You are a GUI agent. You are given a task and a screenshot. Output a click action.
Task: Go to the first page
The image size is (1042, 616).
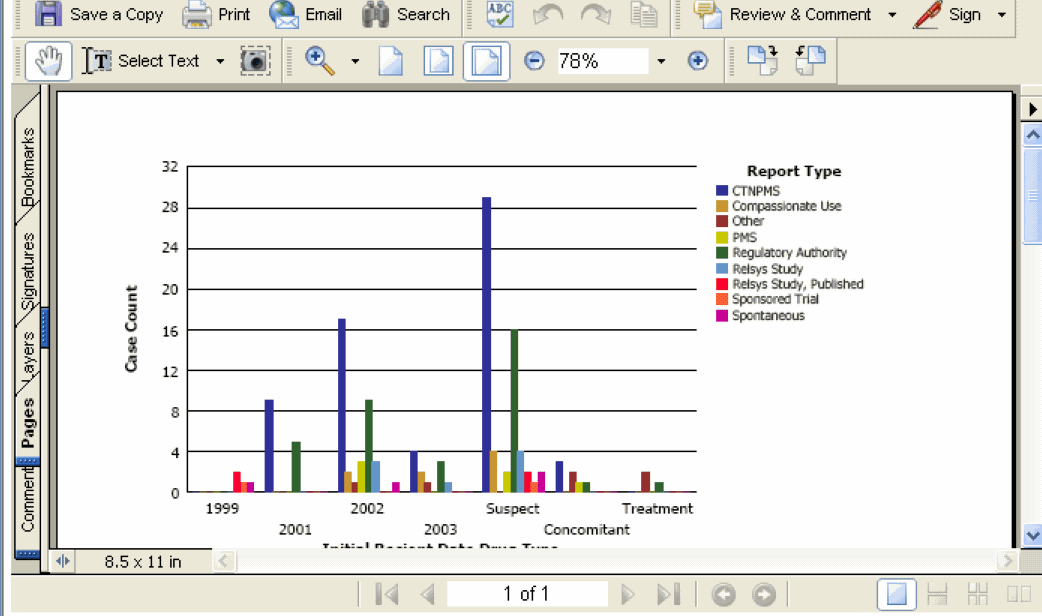pyautogui.click(x=387, y=594)
